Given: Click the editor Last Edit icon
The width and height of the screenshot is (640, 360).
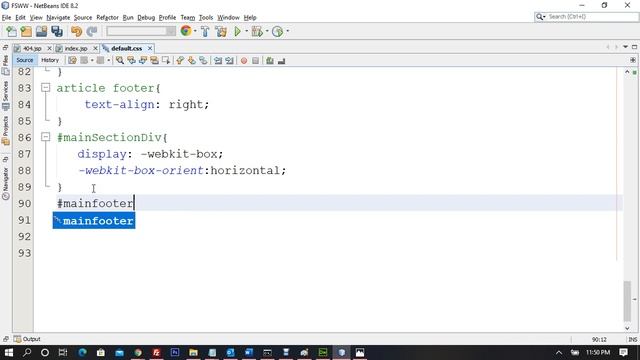Looking at the screenshot, I should point(72,60).
